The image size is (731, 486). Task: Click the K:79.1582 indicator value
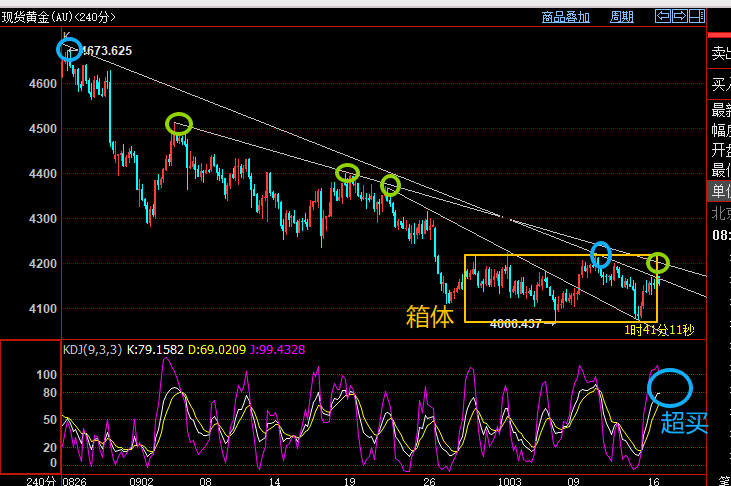coord(155,349)
